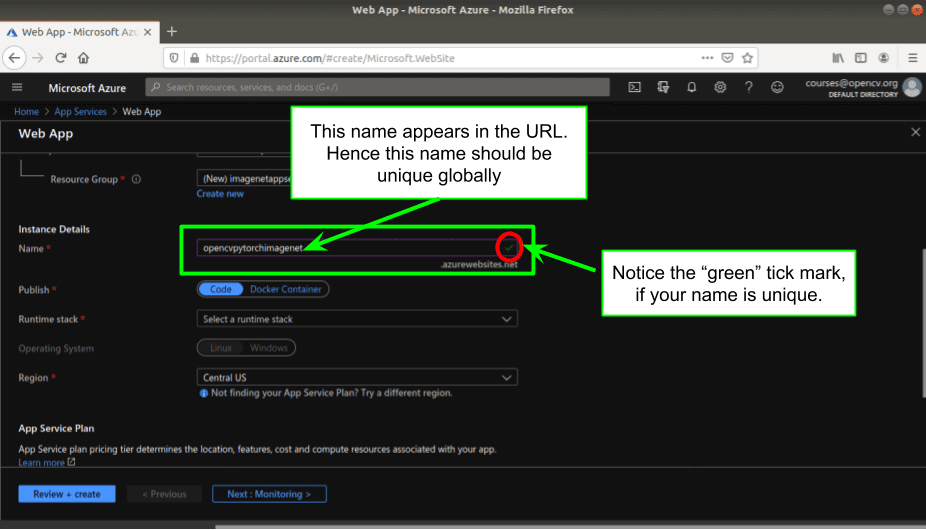Viewport: 926px width, 530px height.
Task: Click the tracking protection shield icon
Action: [x=174, y=58]
